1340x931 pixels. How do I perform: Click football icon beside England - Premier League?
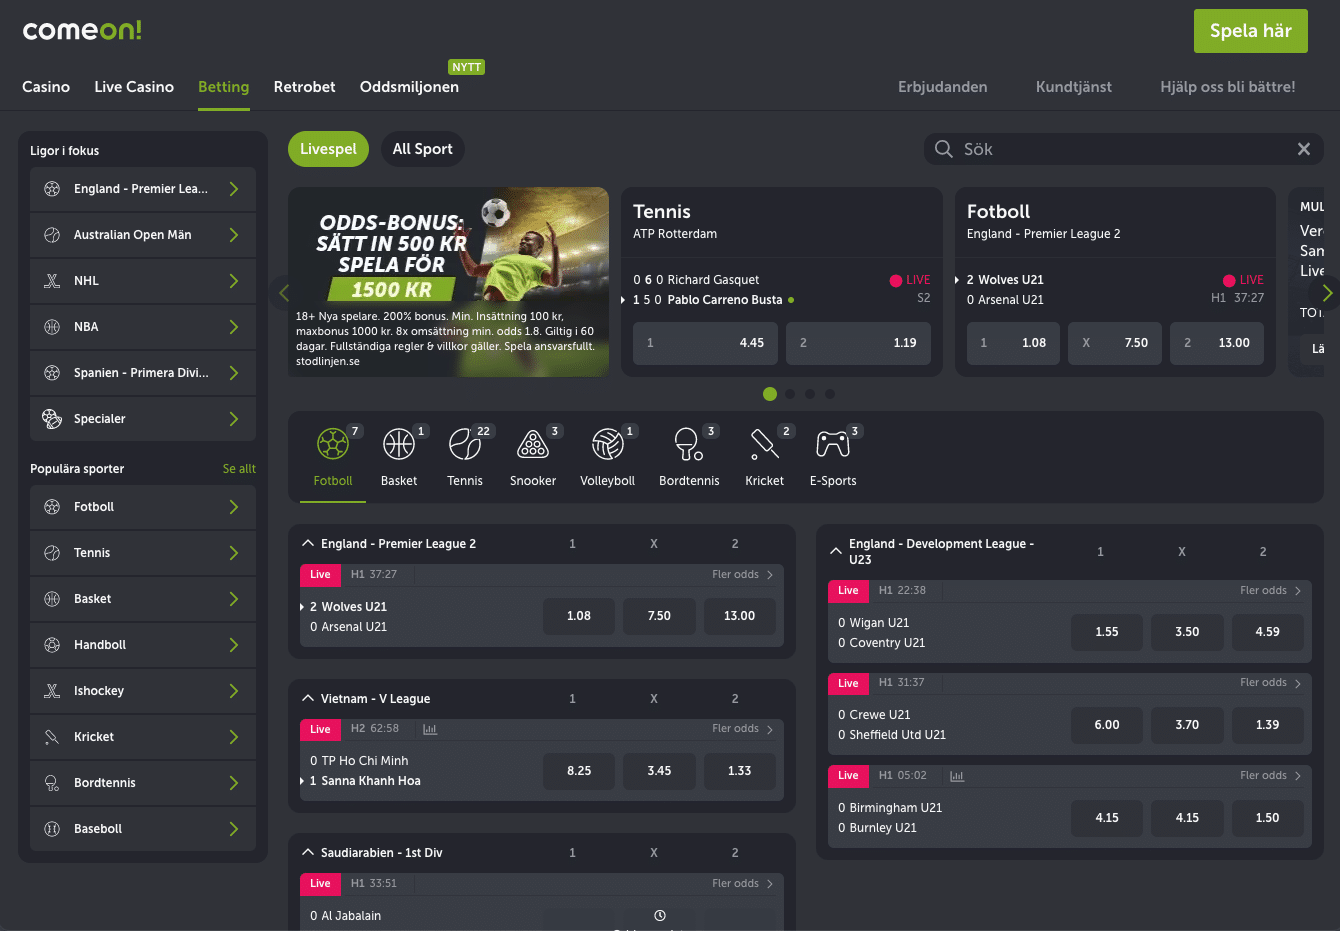pos(52,189)
